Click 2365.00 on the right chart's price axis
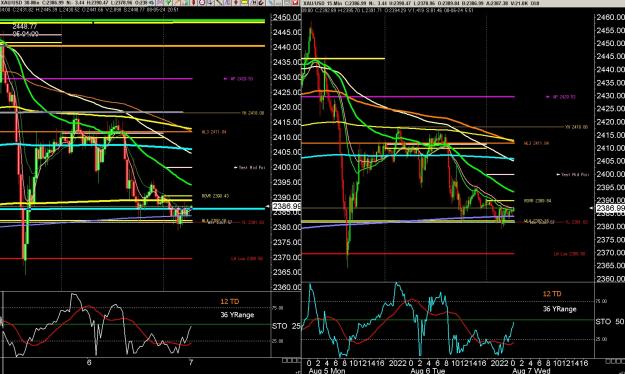The height and width of the screenshot is (374, 625). coord(610,266)
